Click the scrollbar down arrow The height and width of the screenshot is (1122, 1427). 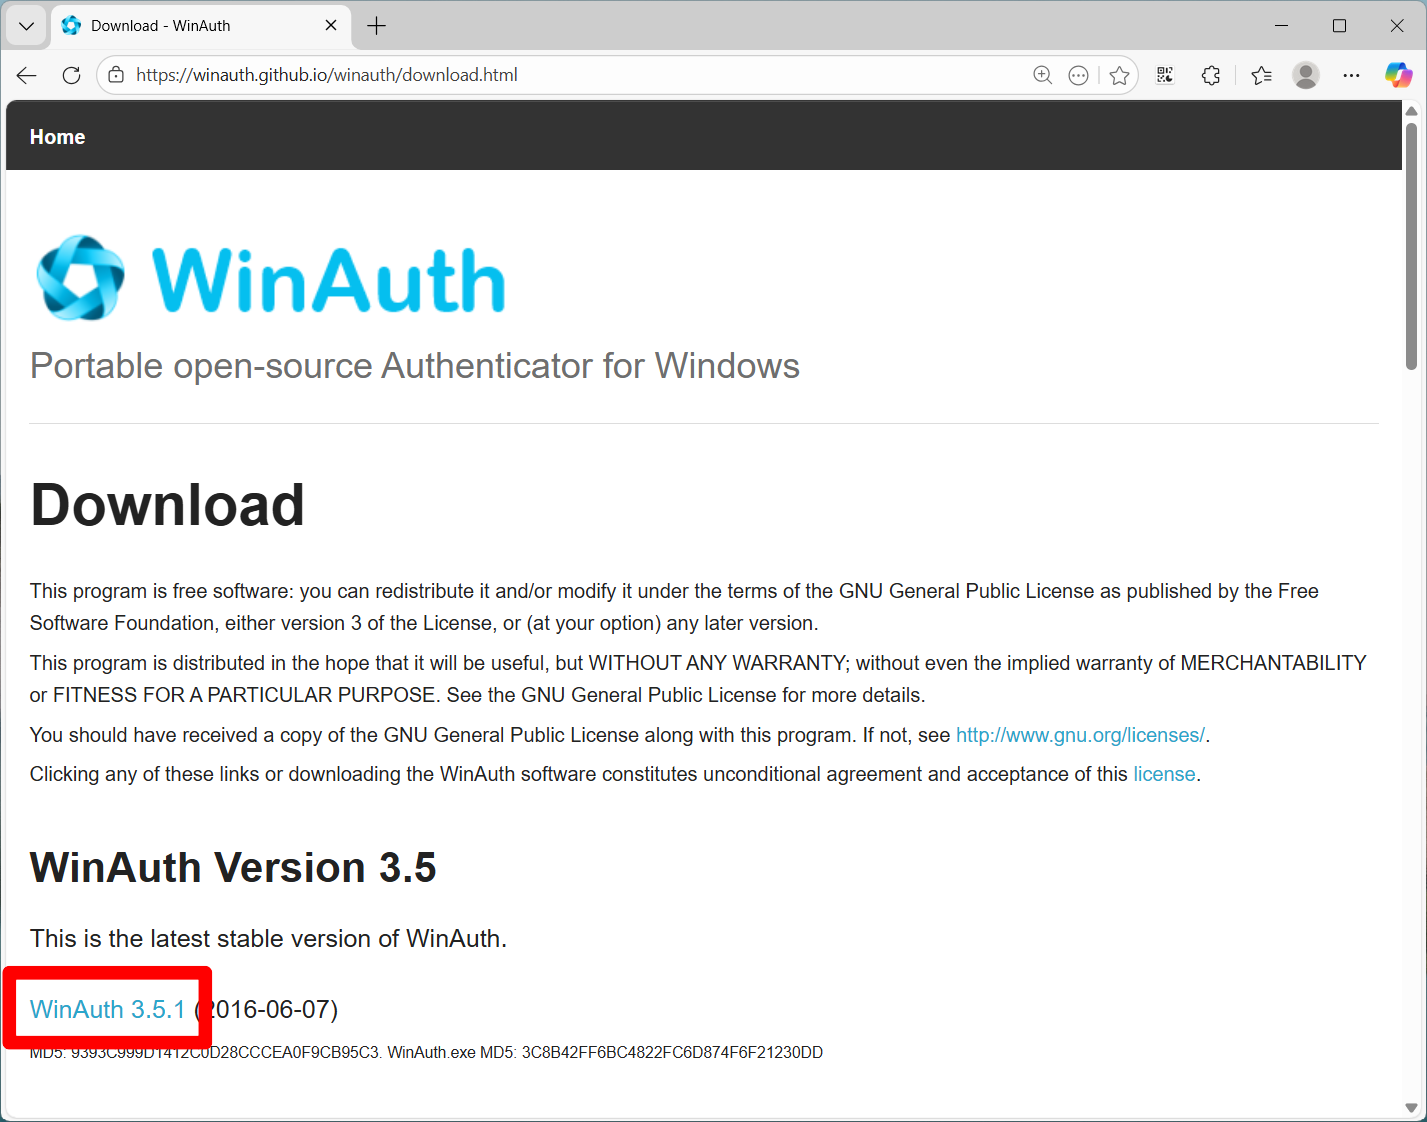pyautogui.click(x=1413, y=1108)
